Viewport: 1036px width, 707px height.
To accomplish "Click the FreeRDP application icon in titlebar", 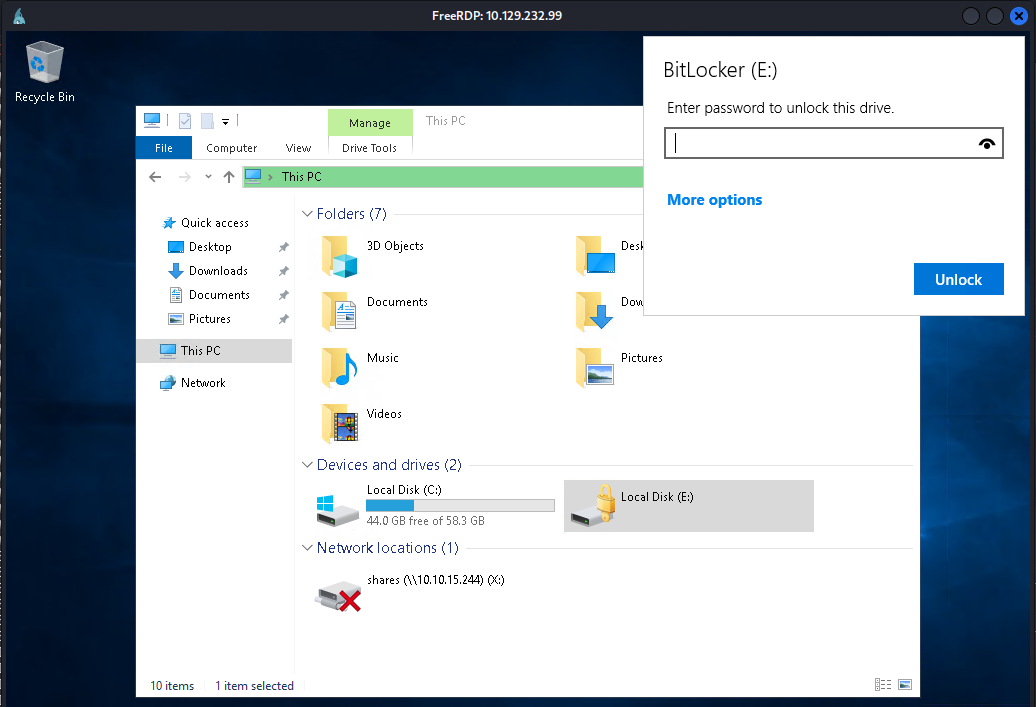I will point(19,15).
